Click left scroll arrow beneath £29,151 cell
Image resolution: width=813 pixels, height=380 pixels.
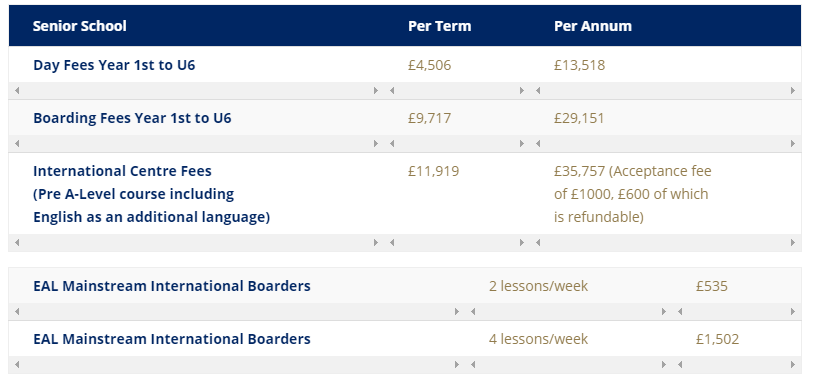(538, 144)
